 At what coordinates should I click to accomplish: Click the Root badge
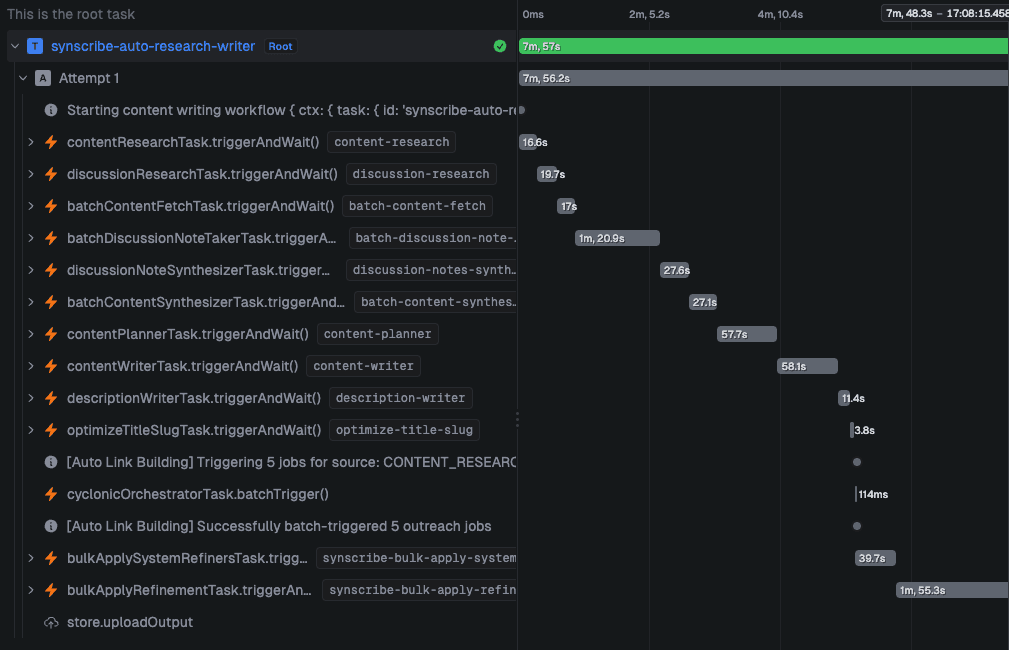point(281,46)
